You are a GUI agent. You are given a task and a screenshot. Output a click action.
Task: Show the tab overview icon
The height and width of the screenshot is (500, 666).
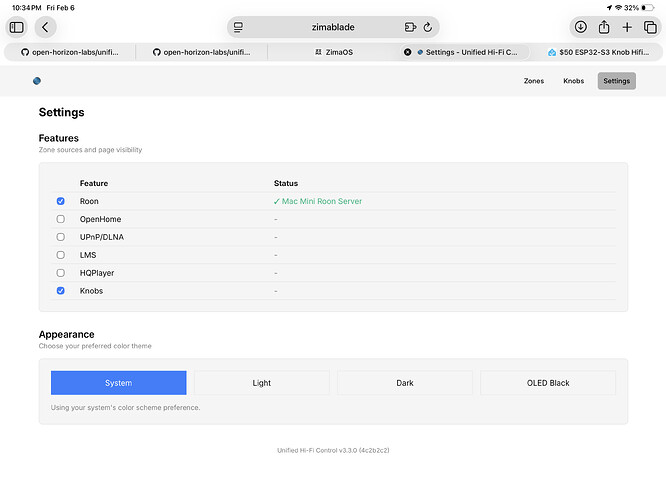(651, 27)
